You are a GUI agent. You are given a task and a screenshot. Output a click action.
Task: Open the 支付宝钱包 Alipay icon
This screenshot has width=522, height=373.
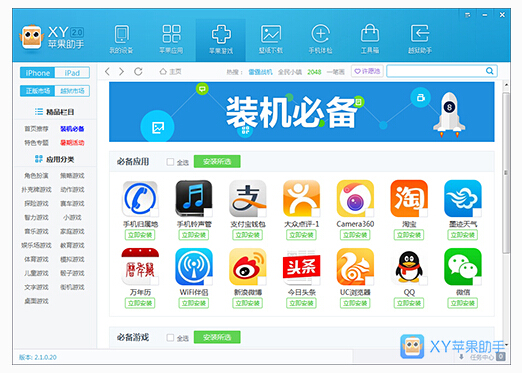pyautogui.click(x=247, y=199)
